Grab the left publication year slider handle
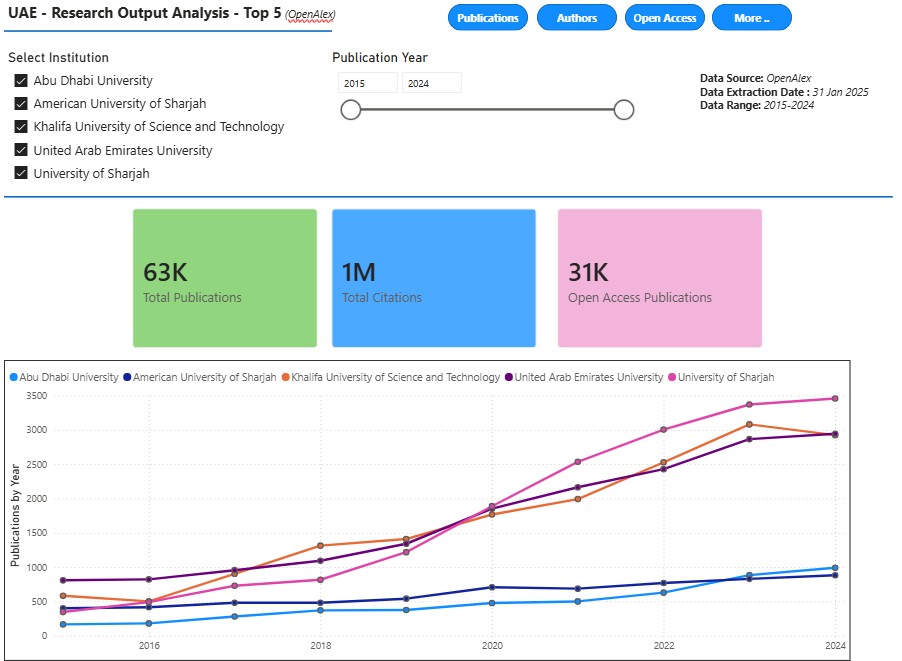 pyautogui.click(x=351, y=110)
